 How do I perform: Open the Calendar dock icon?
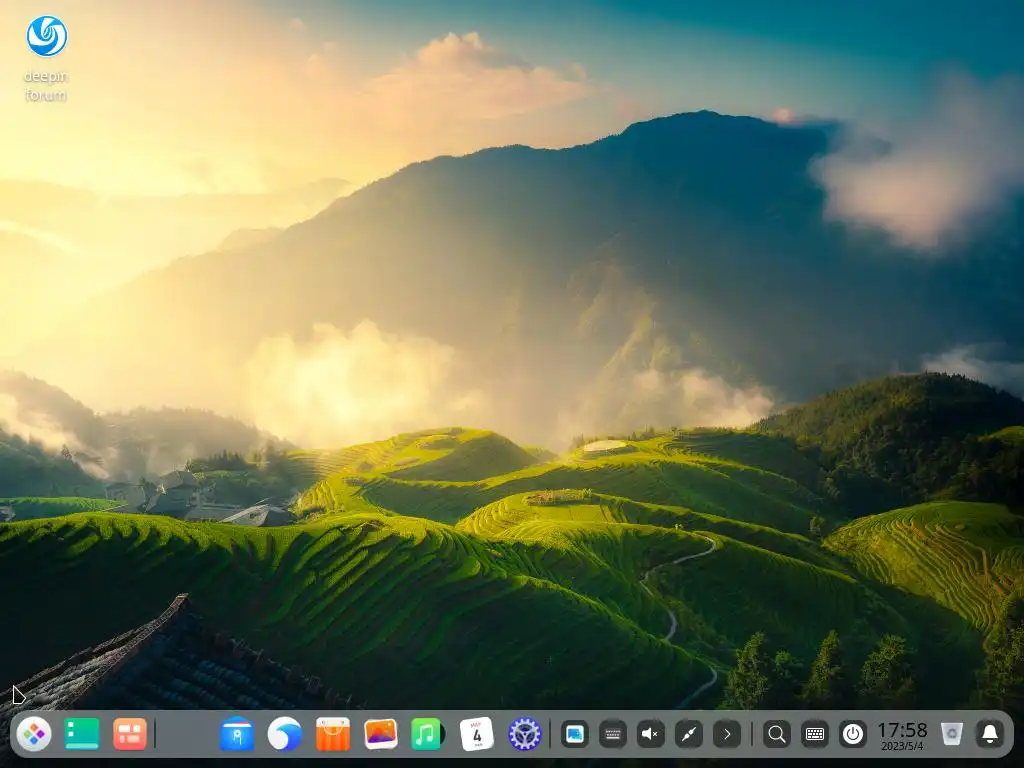point(477,734)
